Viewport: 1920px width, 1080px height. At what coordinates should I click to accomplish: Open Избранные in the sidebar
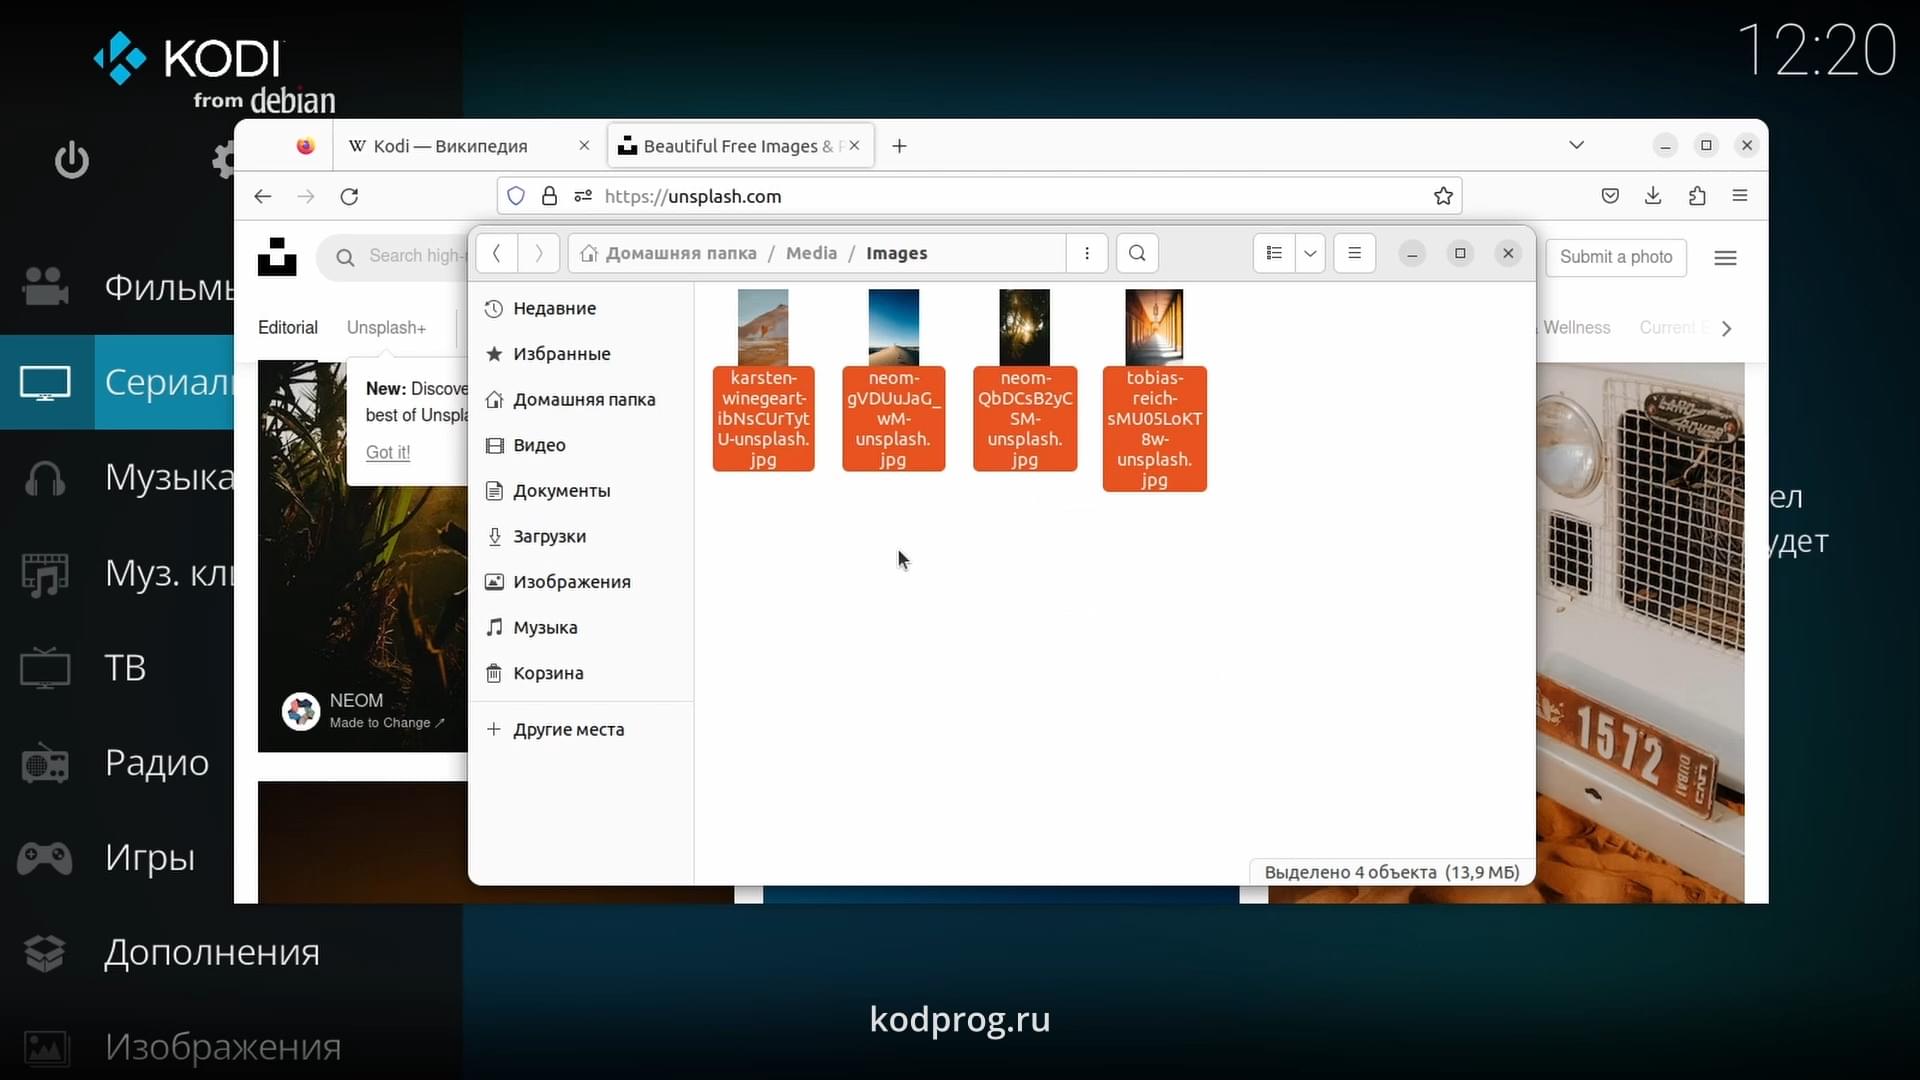point(582,354)
